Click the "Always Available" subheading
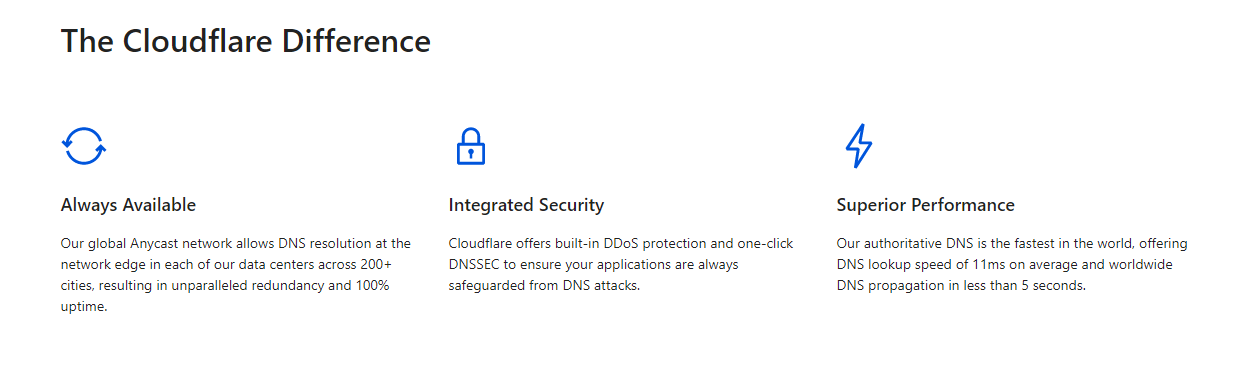Image resolution: width=1241 pixels, height=366 pixels. tap(128, 205)
